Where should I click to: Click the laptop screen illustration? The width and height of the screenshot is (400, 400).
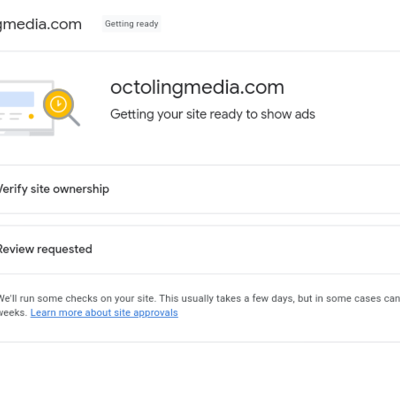point(25,106)
